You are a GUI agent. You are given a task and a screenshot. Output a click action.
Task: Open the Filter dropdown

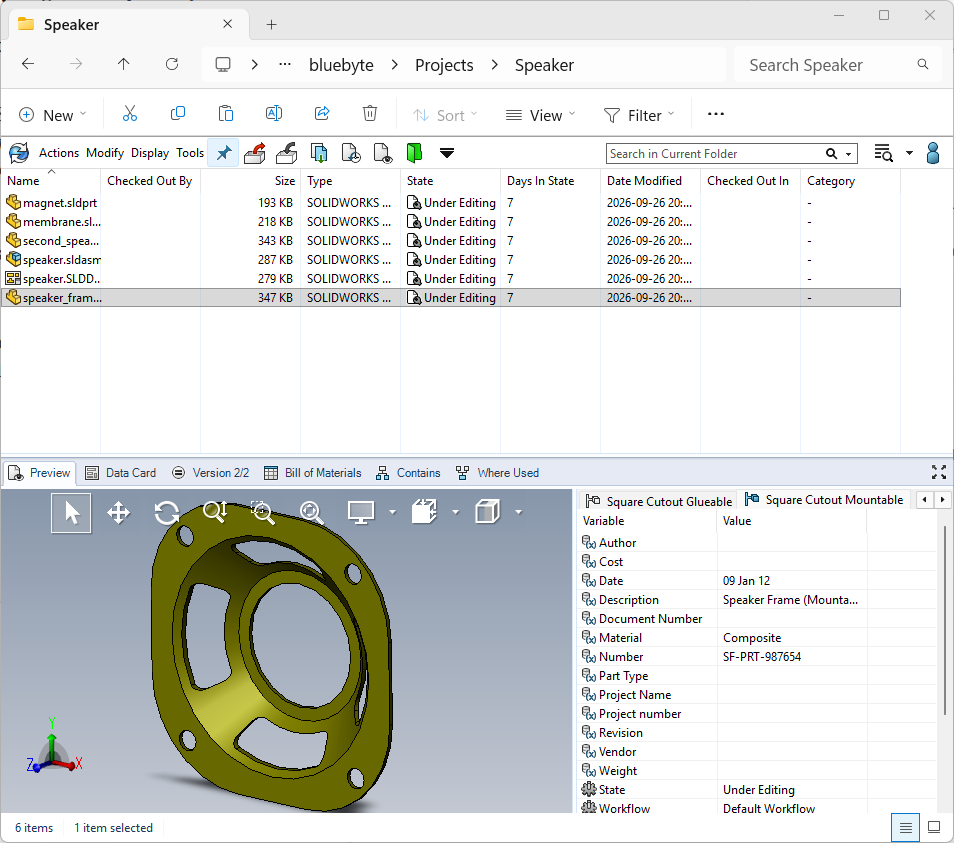coord(639,115)
